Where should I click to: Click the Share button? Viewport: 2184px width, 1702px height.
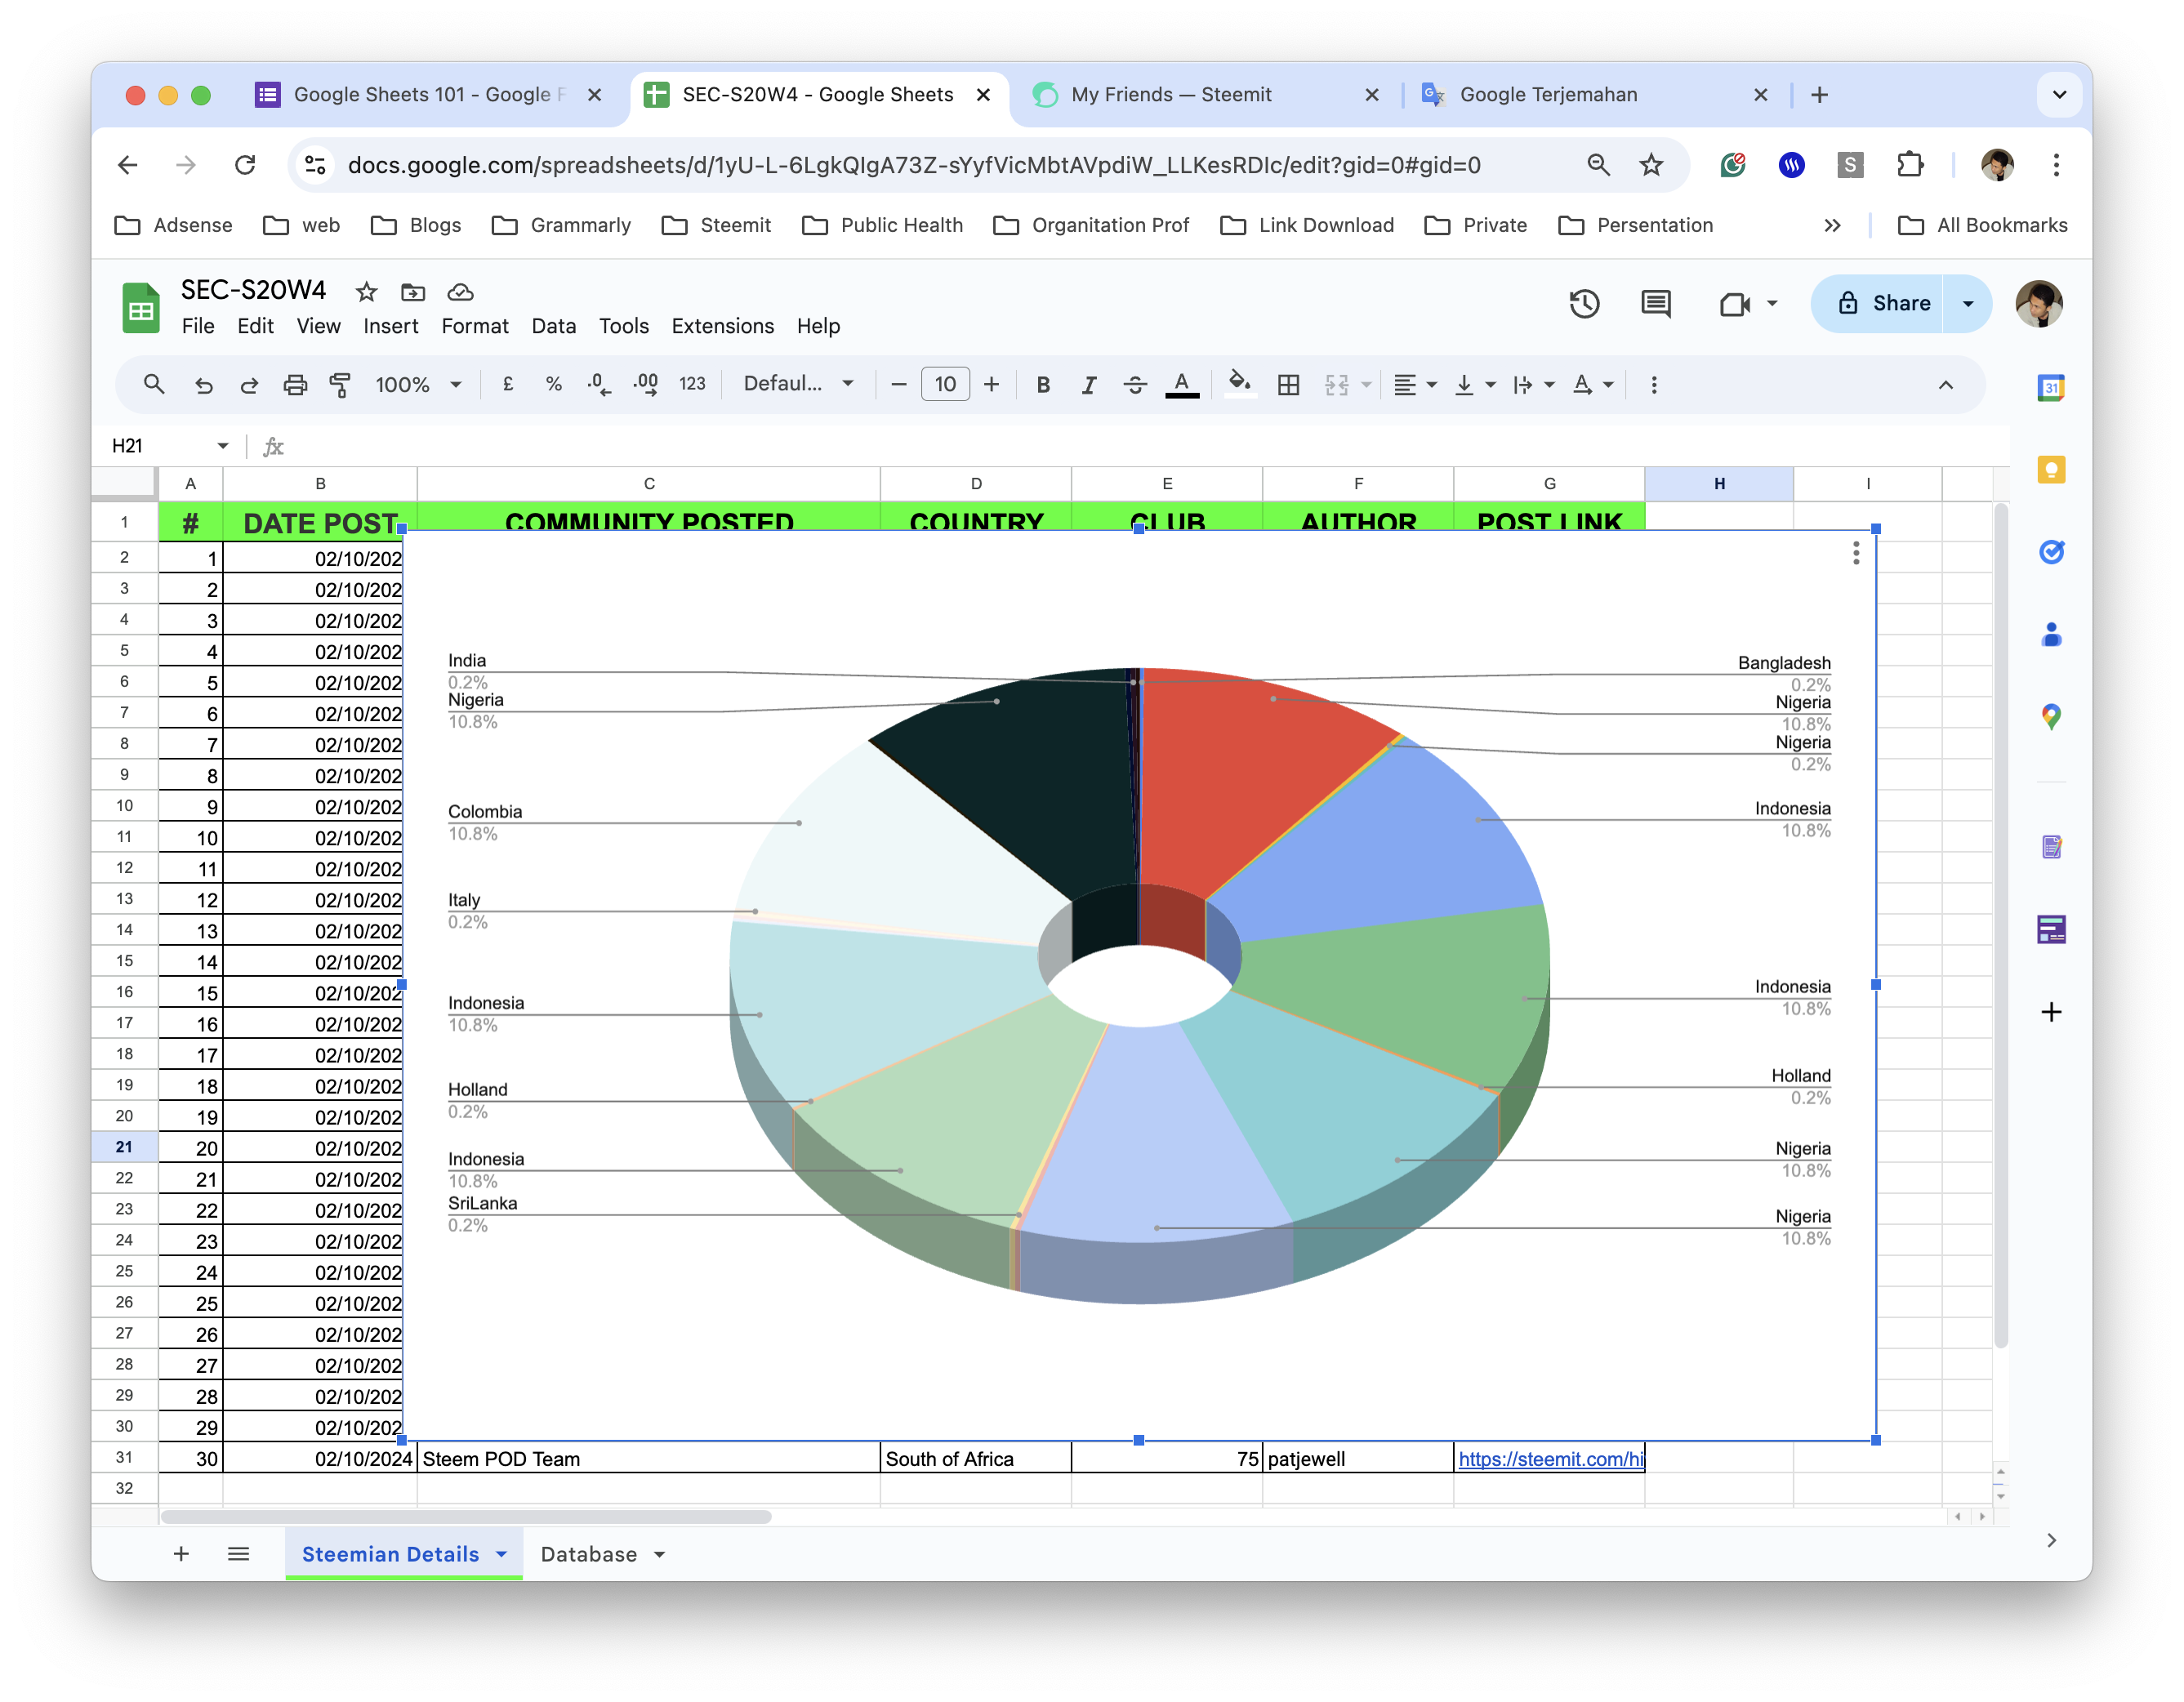(x=1882, y=304)
